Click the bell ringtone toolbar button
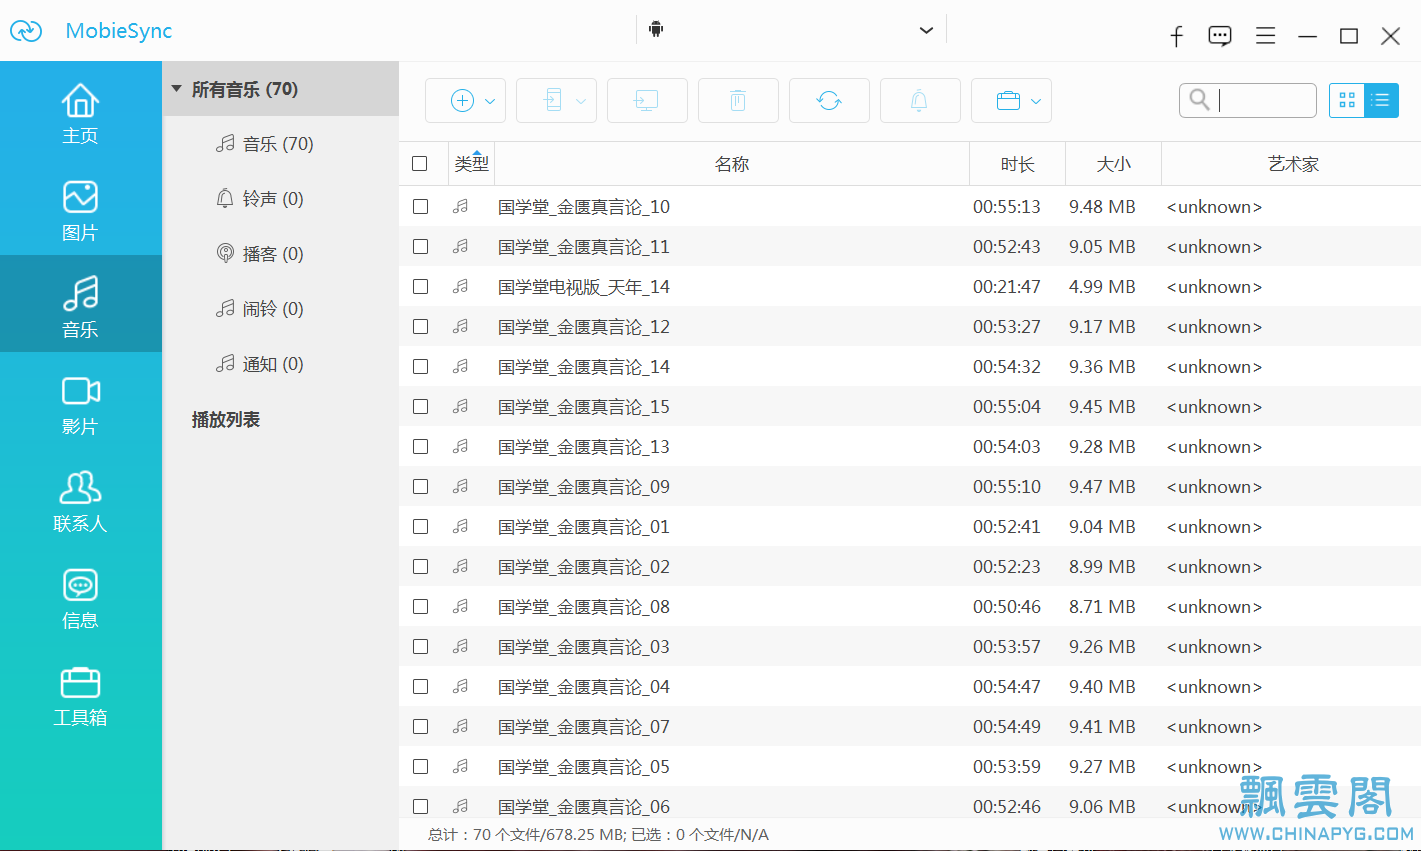Screen dimensions: 1421x851 (920, 100)
